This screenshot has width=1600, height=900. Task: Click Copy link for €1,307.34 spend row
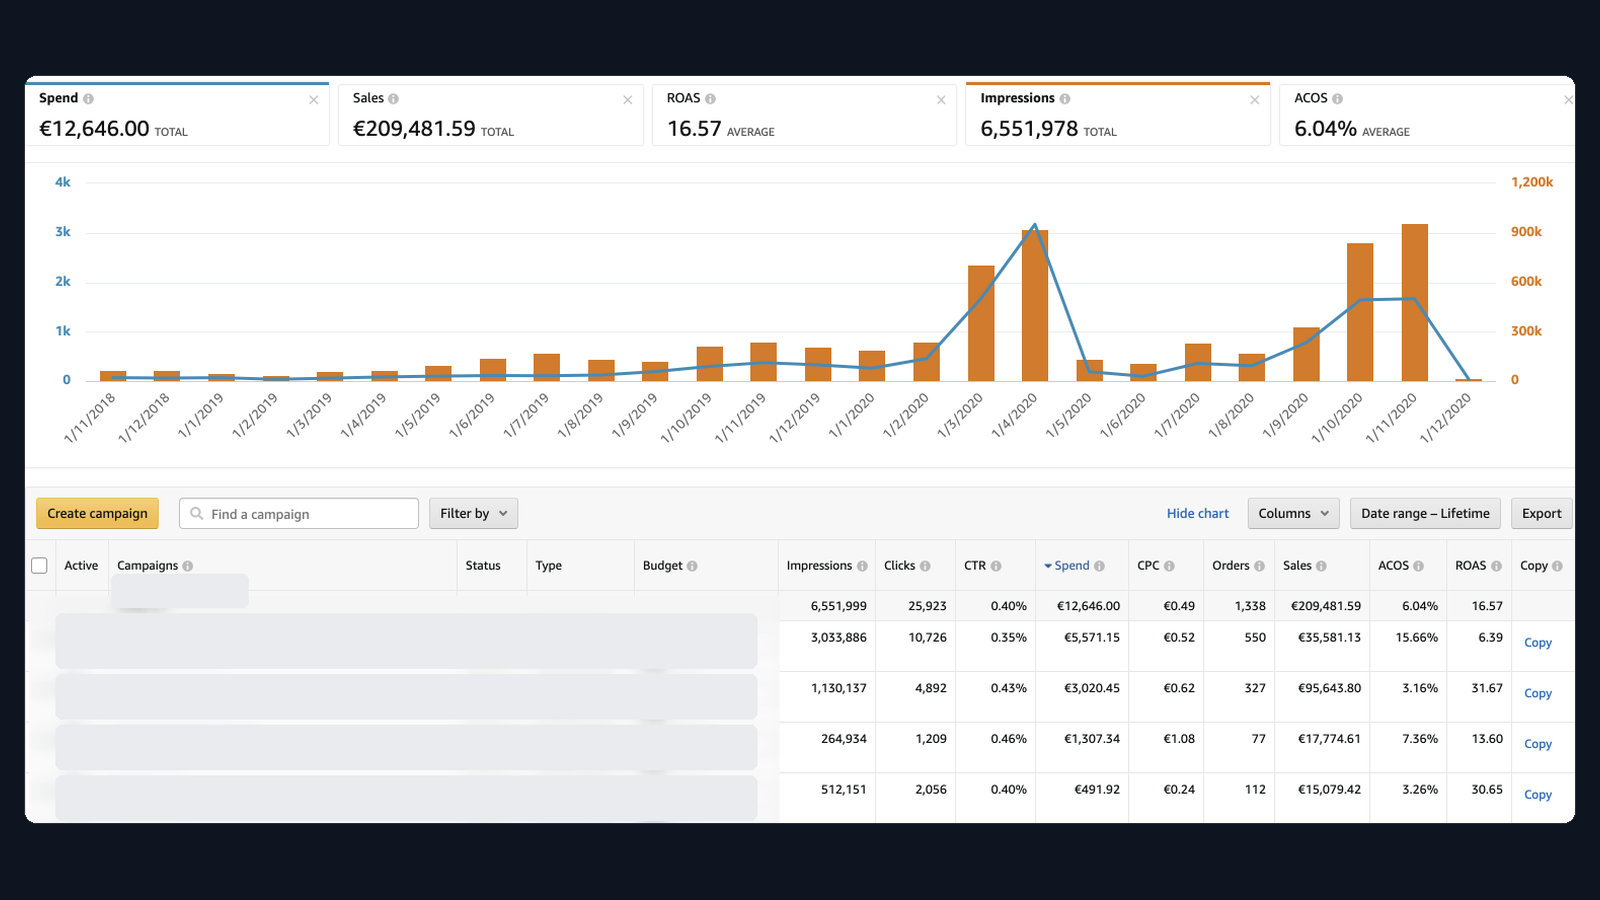[x=1537, y=744]
